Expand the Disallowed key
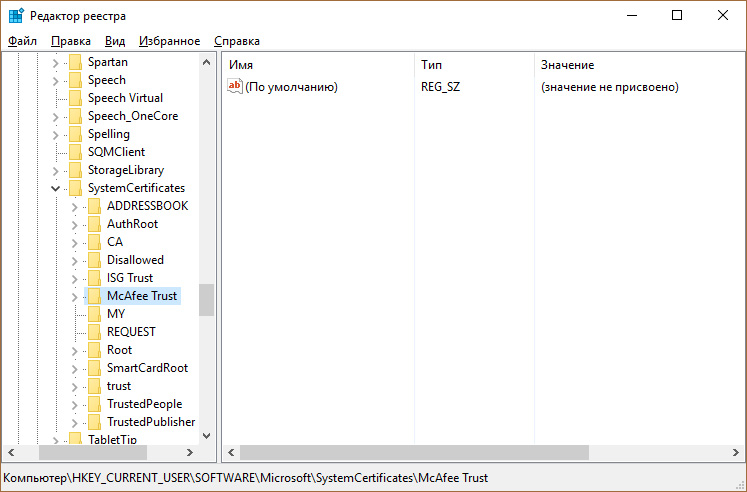Image resolution: width=747 pixels, height=492 pixels. (74, 261)
